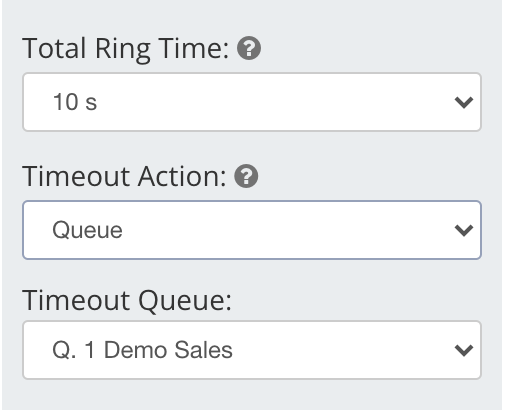Click the chevron arrow on Q. 1 Demo Sales
Viewport: 508px width, 410px height.
[464, 350]
